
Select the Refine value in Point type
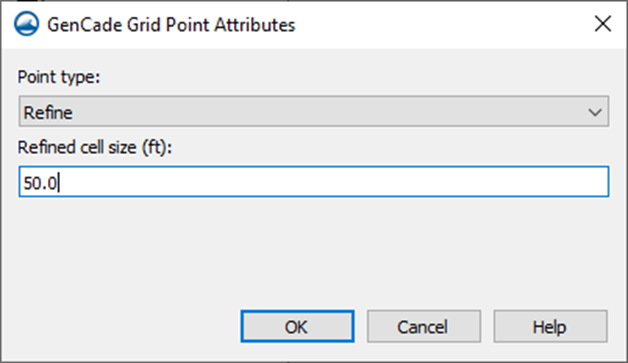(x=48, y=113)
